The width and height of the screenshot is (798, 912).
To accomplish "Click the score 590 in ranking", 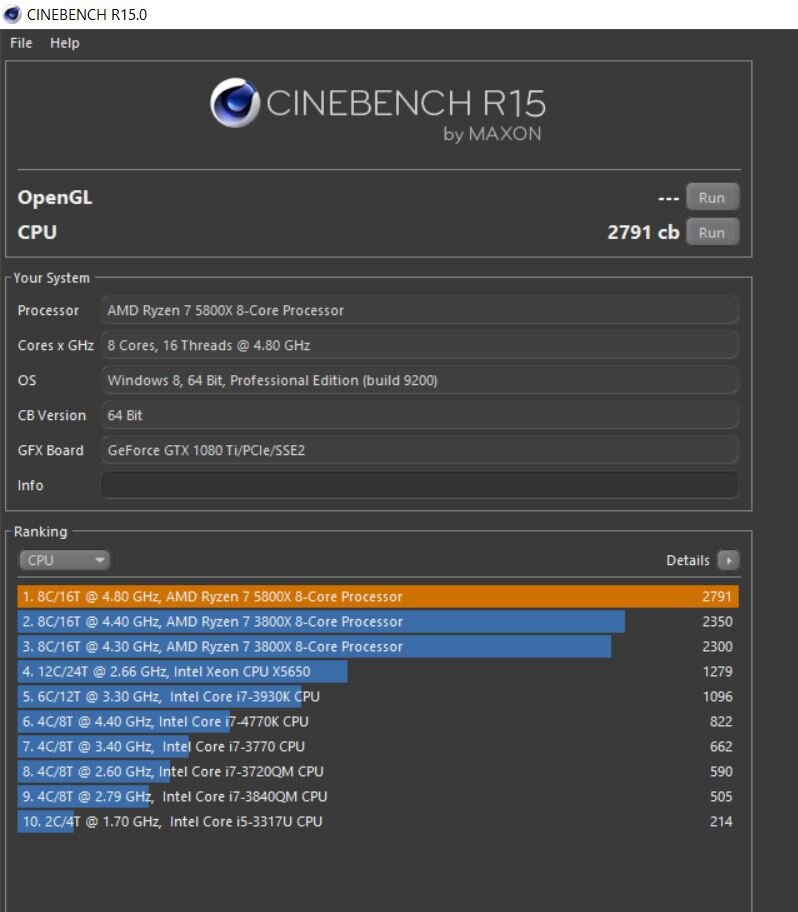I will (x=721, y=771).
